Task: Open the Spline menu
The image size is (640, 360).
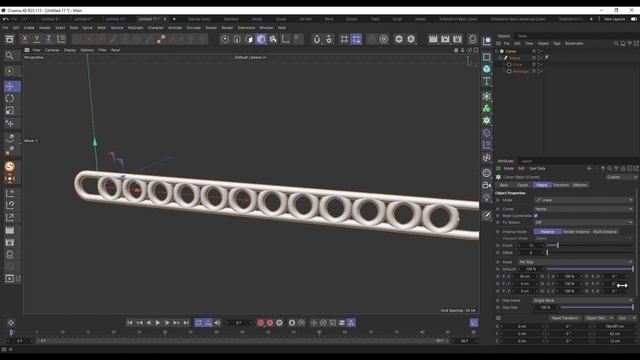Action: coord(87,28)
